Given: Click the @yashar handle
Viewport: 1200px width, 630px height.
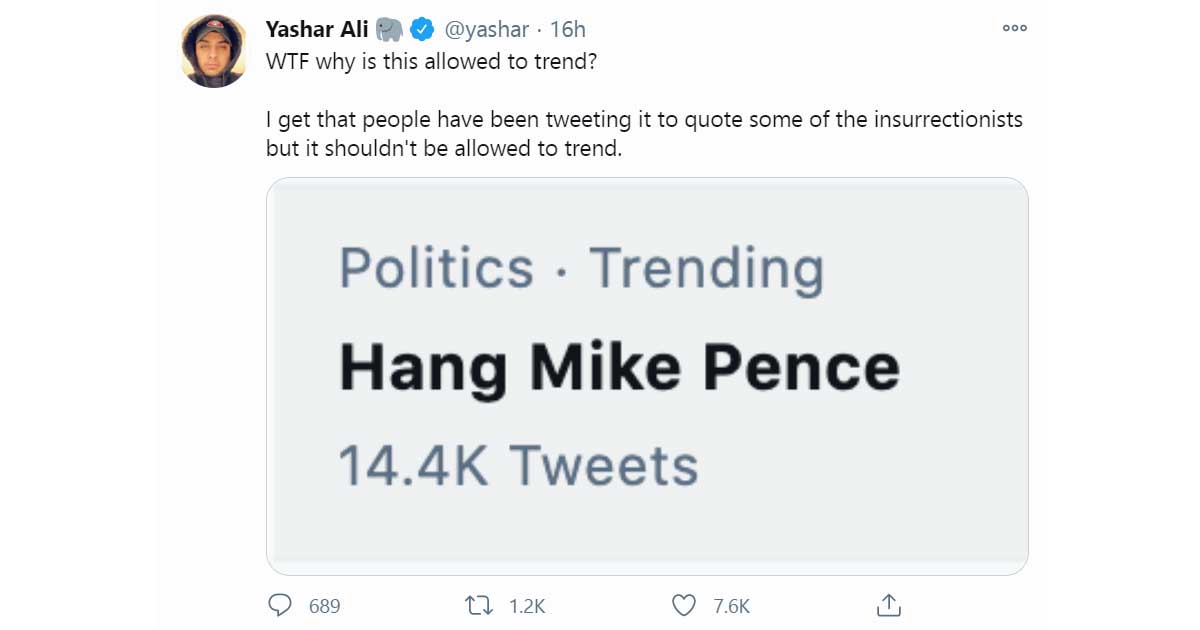Looking at the screenshot, I should tap(486, 29).
